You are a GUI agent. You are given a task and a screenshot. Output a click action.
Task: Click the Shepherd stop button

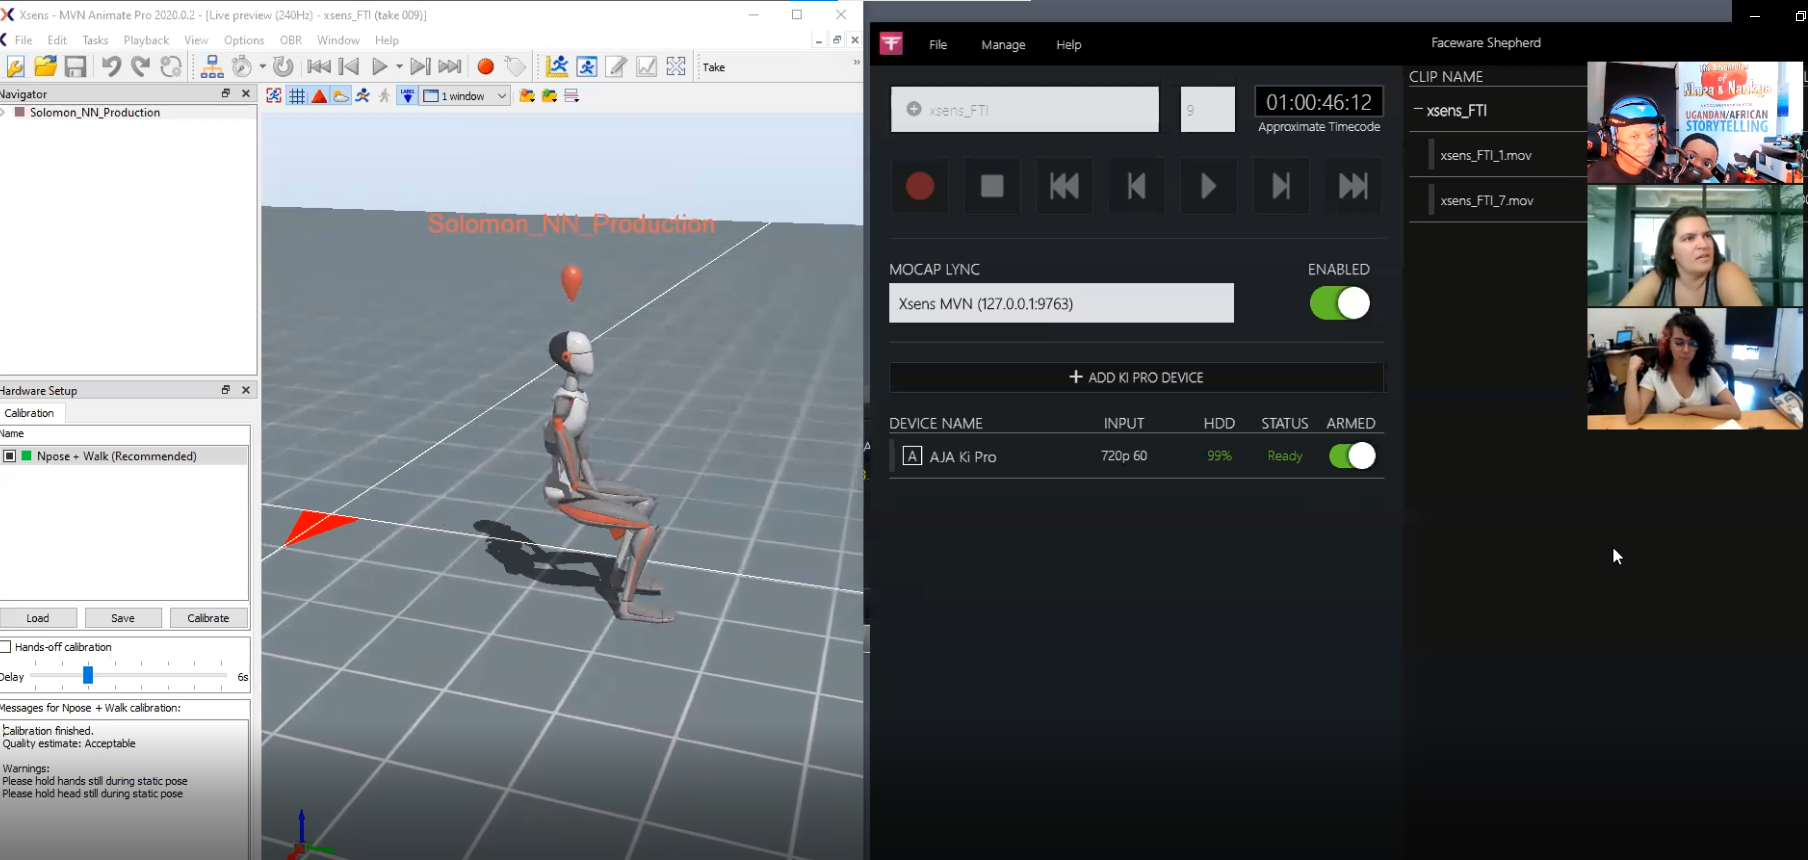coord(992,186)
